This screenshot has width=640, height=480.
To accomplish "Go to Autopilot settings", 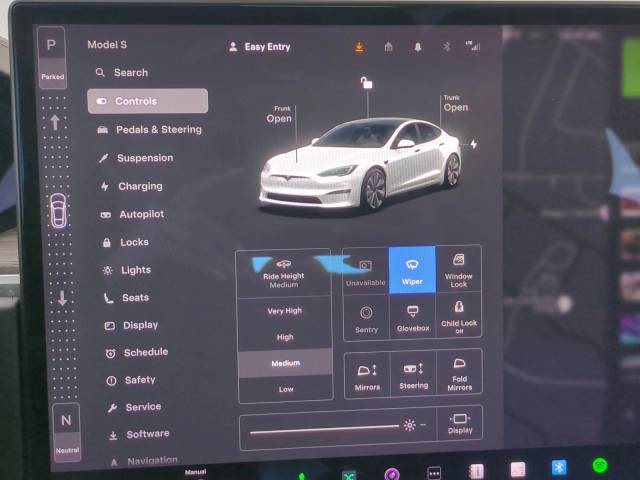I will coord(141,214).
